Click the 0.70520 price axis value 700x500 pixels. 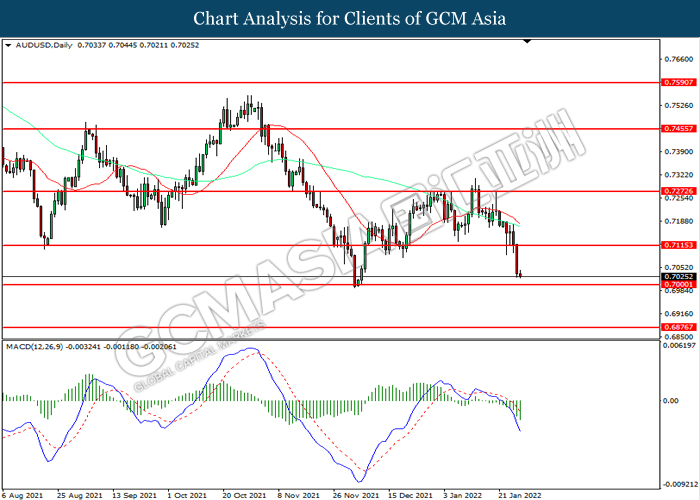point(679,267)
